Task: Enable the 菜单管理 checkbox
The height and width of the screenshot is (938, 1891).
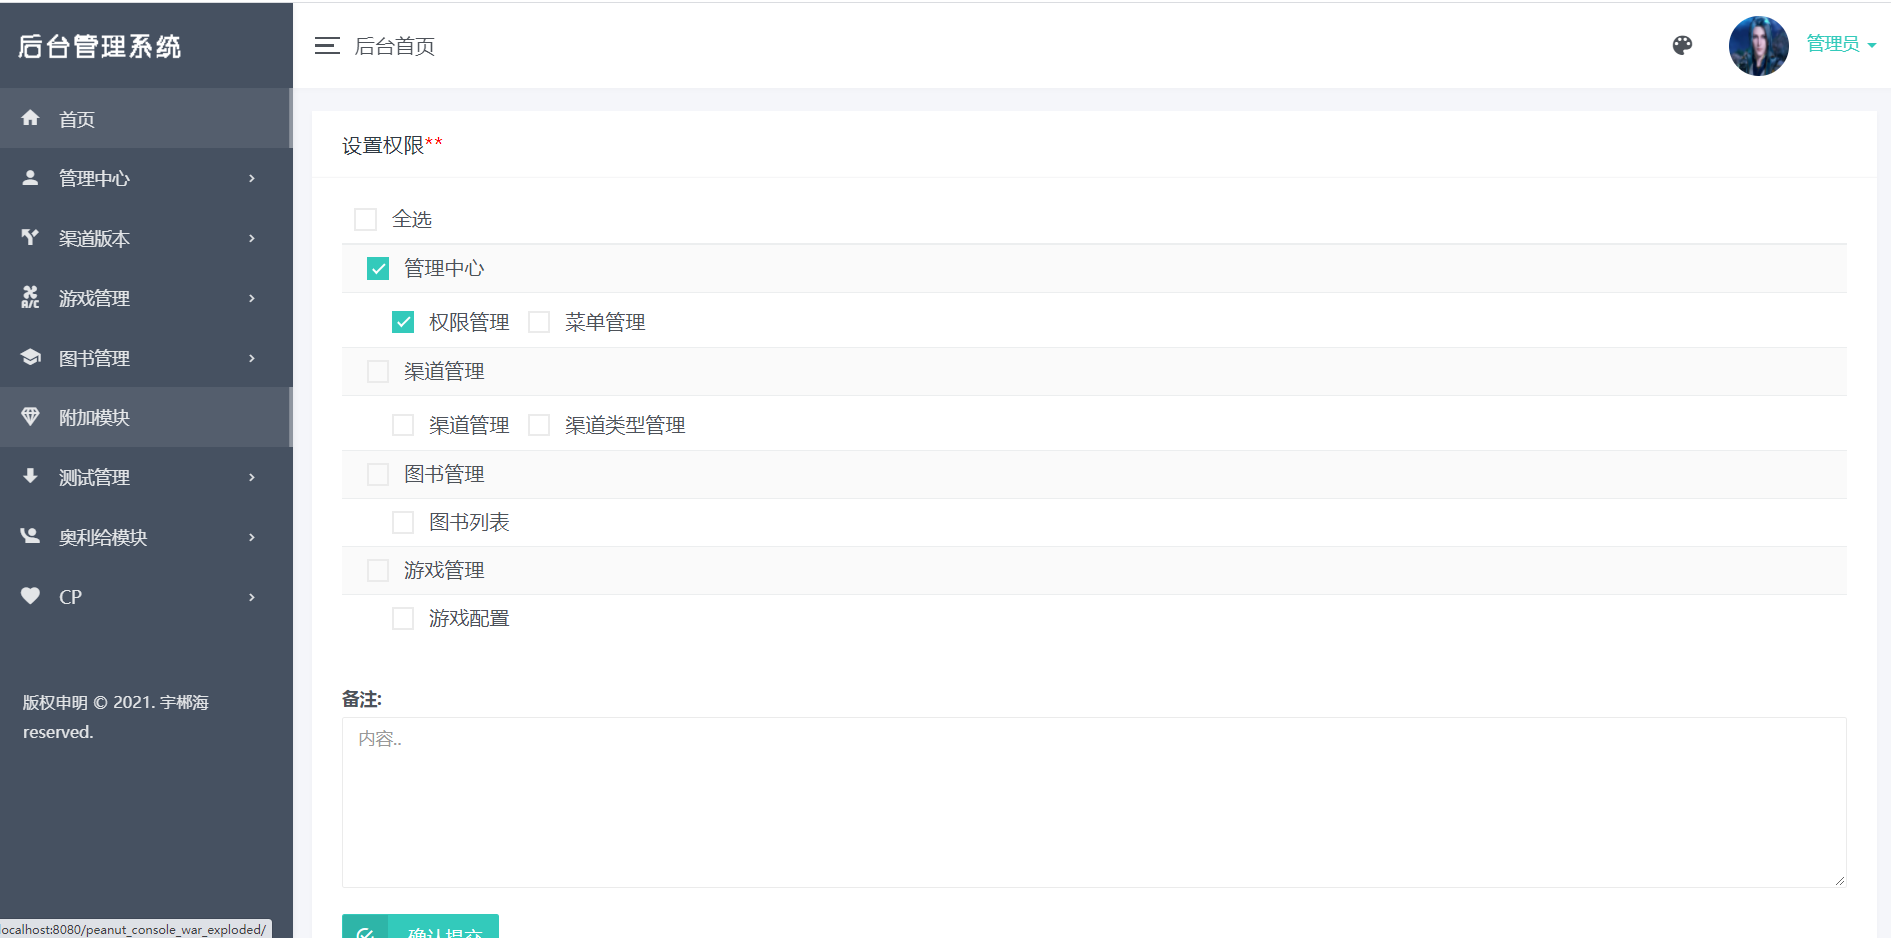Action: pyautogui.click(x=539, y=322)
